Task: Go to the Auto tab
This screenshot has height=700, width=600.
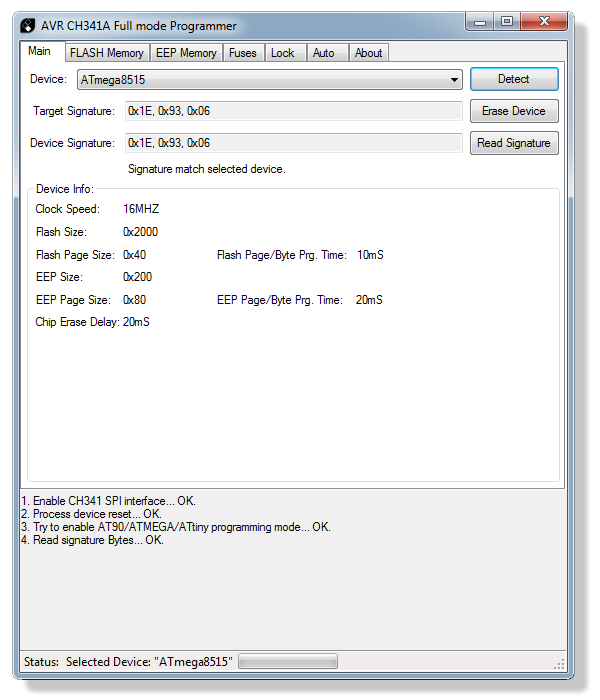Action: point(327,53)
